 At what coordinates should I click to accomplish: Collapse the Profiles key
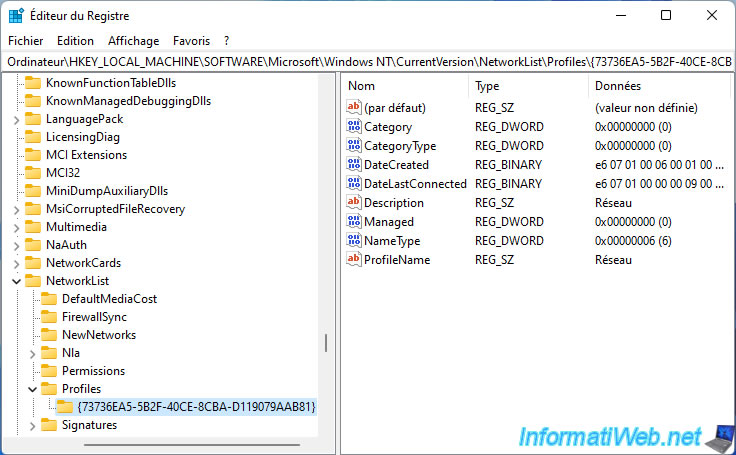pos(33,389)
